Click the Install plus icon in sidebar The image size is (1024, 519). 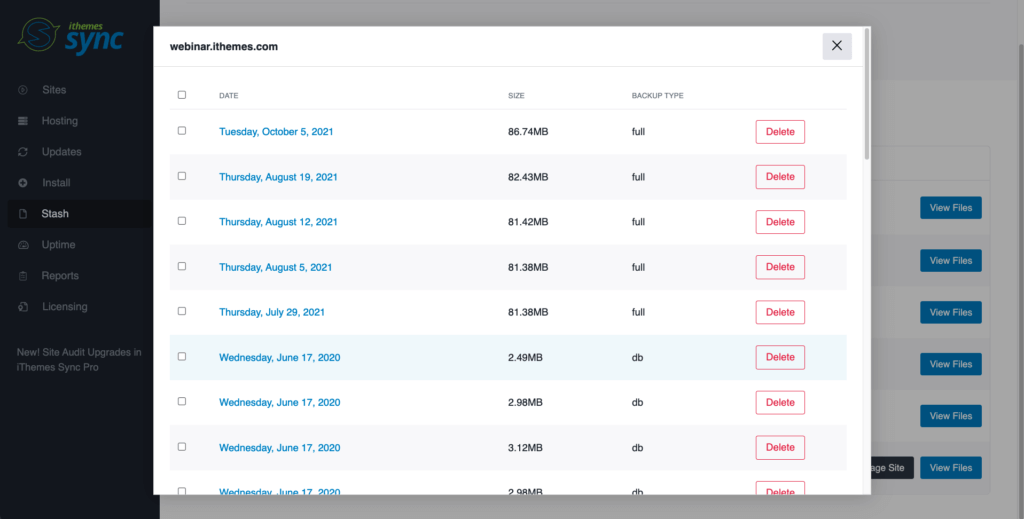(x=23, y=183)
